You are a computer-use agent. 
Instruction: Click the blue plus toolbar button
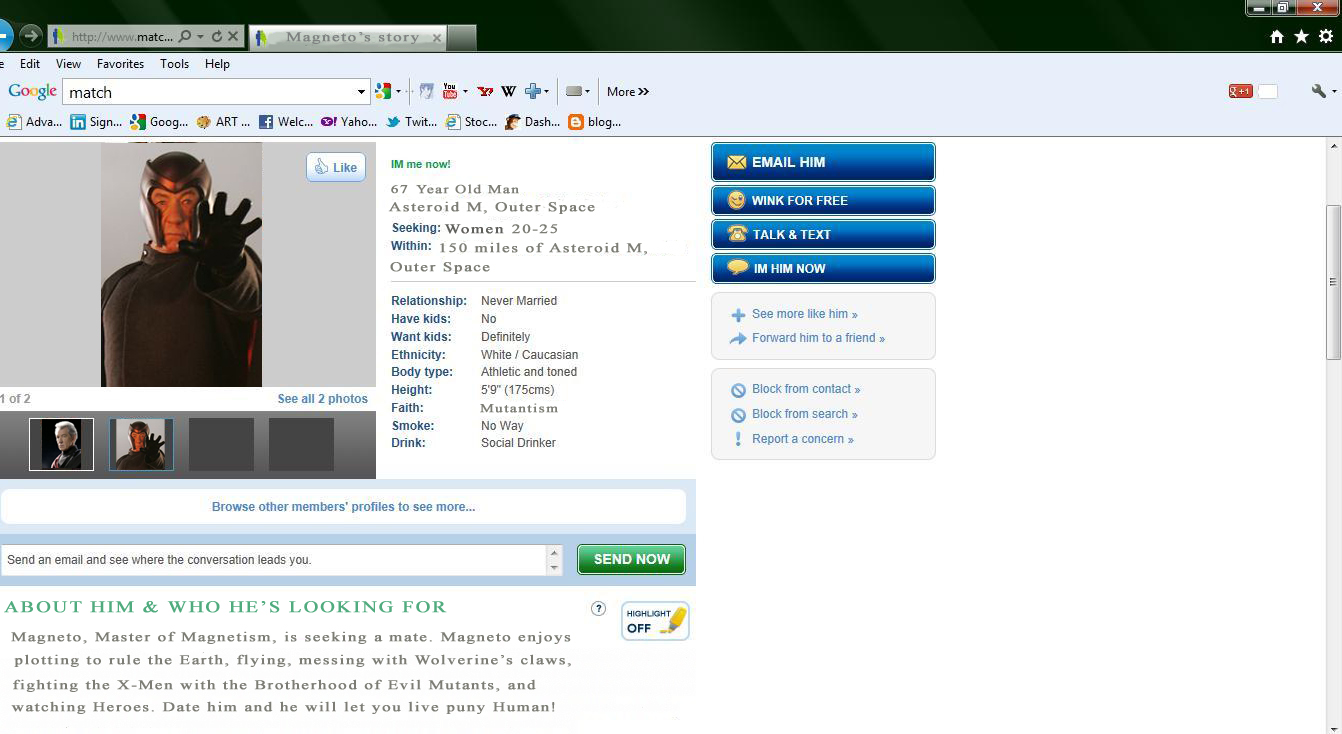click(x=533, y=91)
